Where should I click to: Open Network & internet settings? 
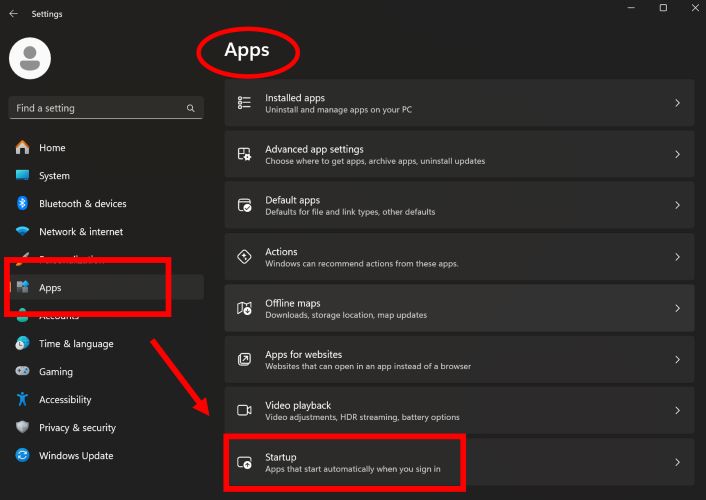click(x=81, y=232)
